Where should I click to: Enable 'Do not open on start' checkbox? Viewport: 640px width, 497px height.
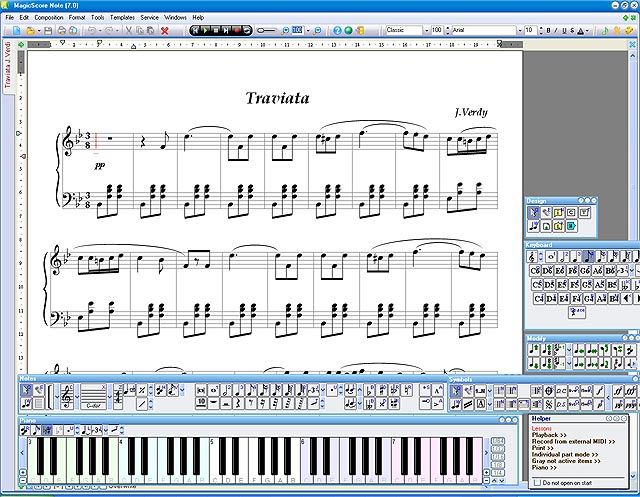[x=538, y=483]
